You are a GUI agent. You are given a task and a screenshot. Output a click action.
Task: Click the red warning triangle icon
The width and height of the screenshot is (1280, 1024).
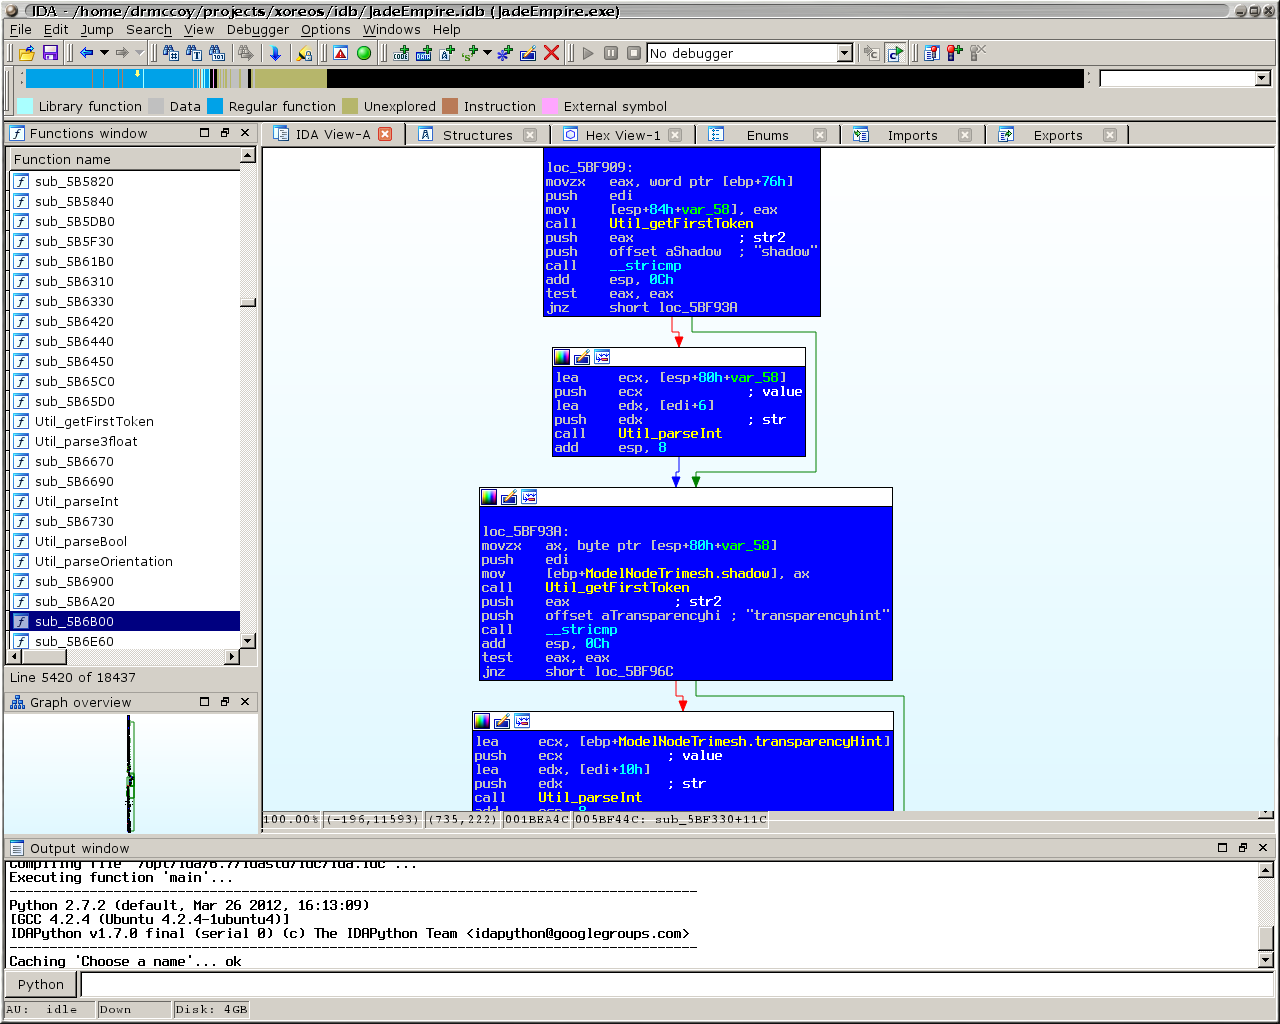tap(341, 53)
